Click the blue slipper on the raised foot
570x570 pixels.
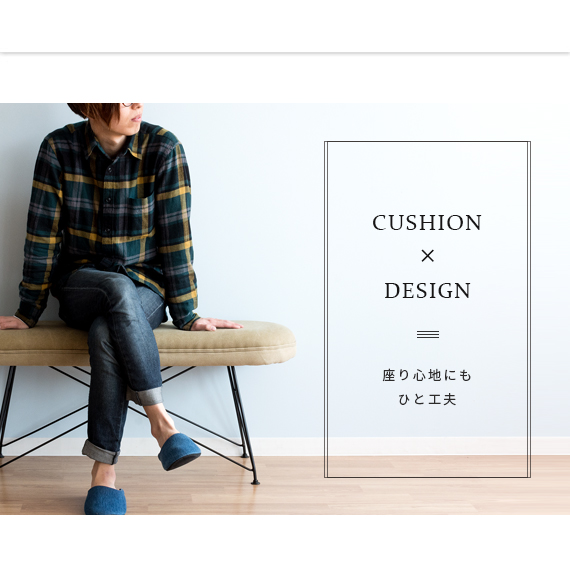point(179,451)
